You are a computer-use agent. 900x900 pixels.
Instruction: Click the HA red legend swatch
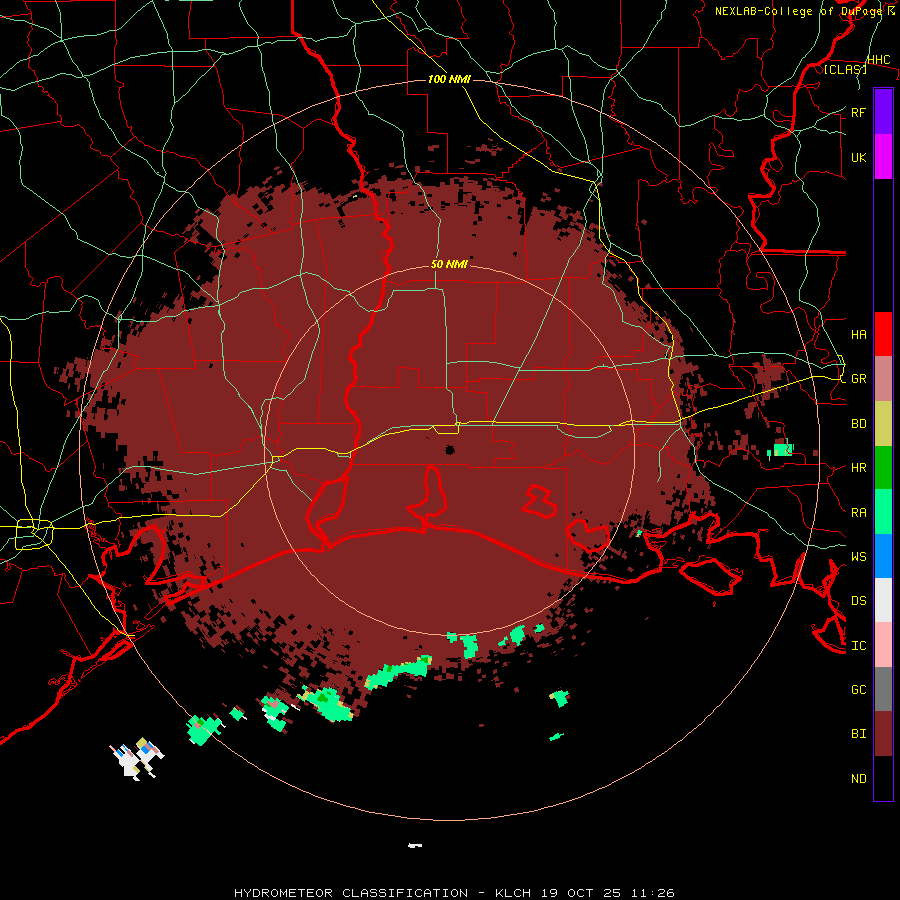point(883,334)
